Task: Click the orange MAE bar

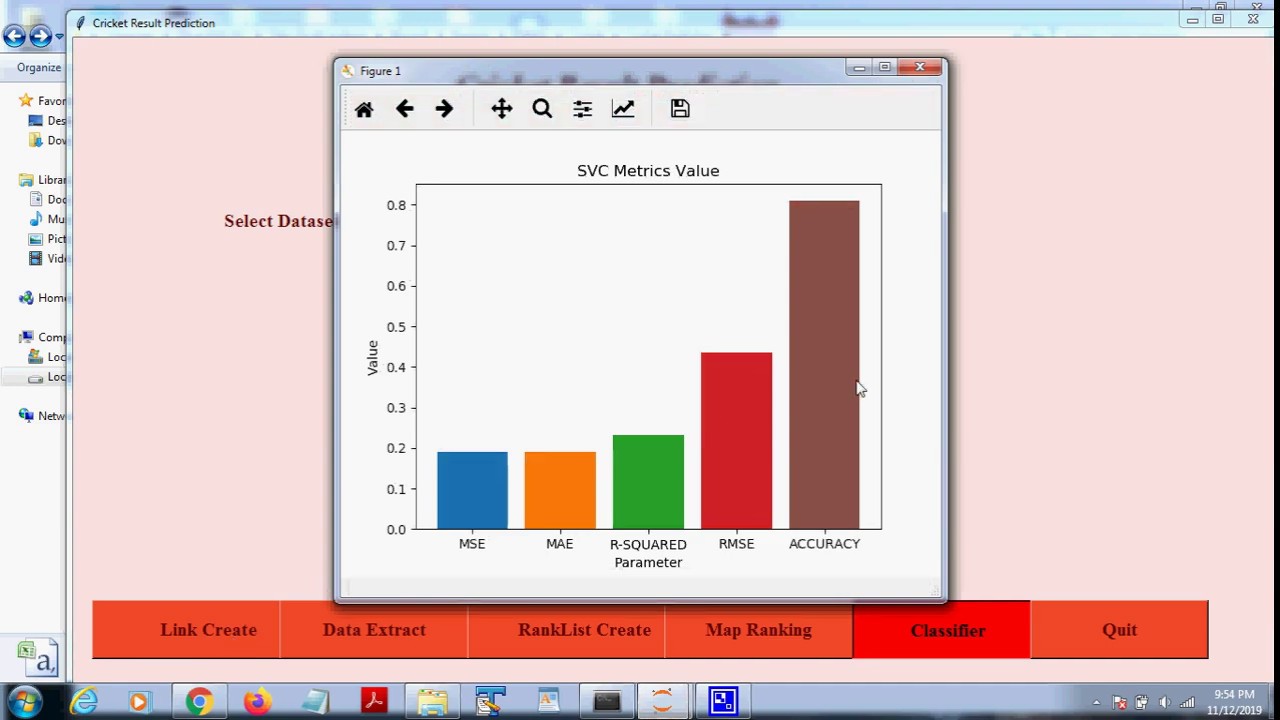Action: pos(560,490)
